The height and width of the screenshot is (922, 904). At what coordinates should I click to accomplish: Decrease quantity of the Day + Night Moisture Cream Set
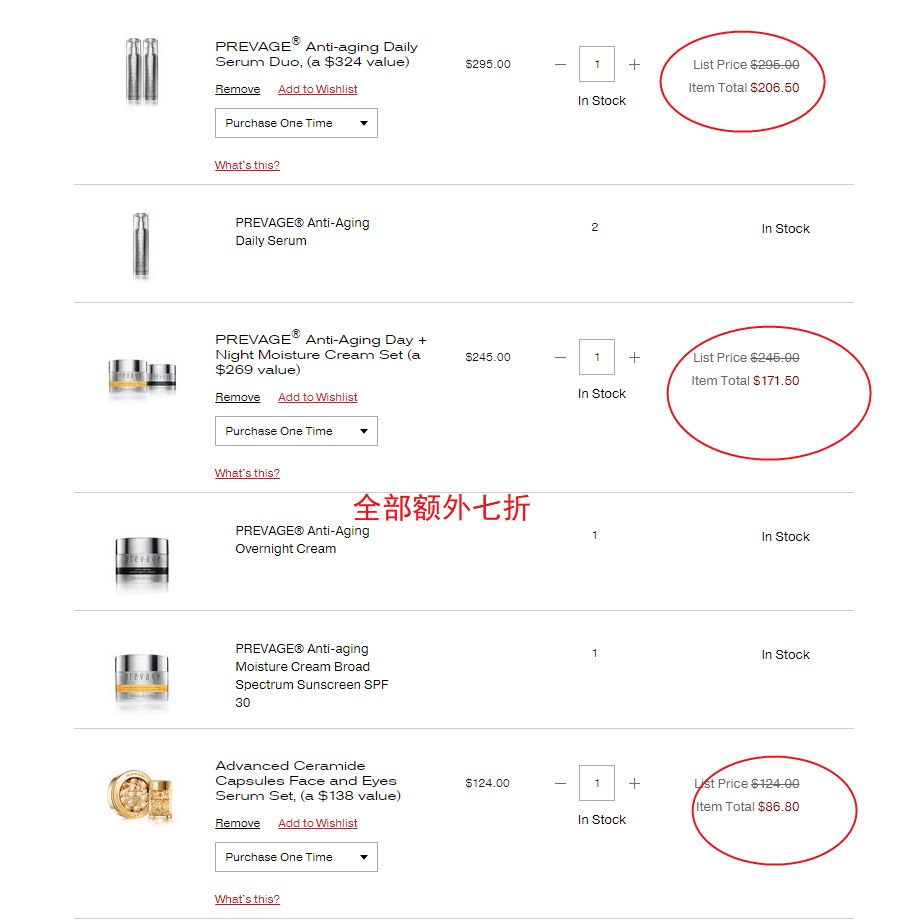click(x=561, y=357)
